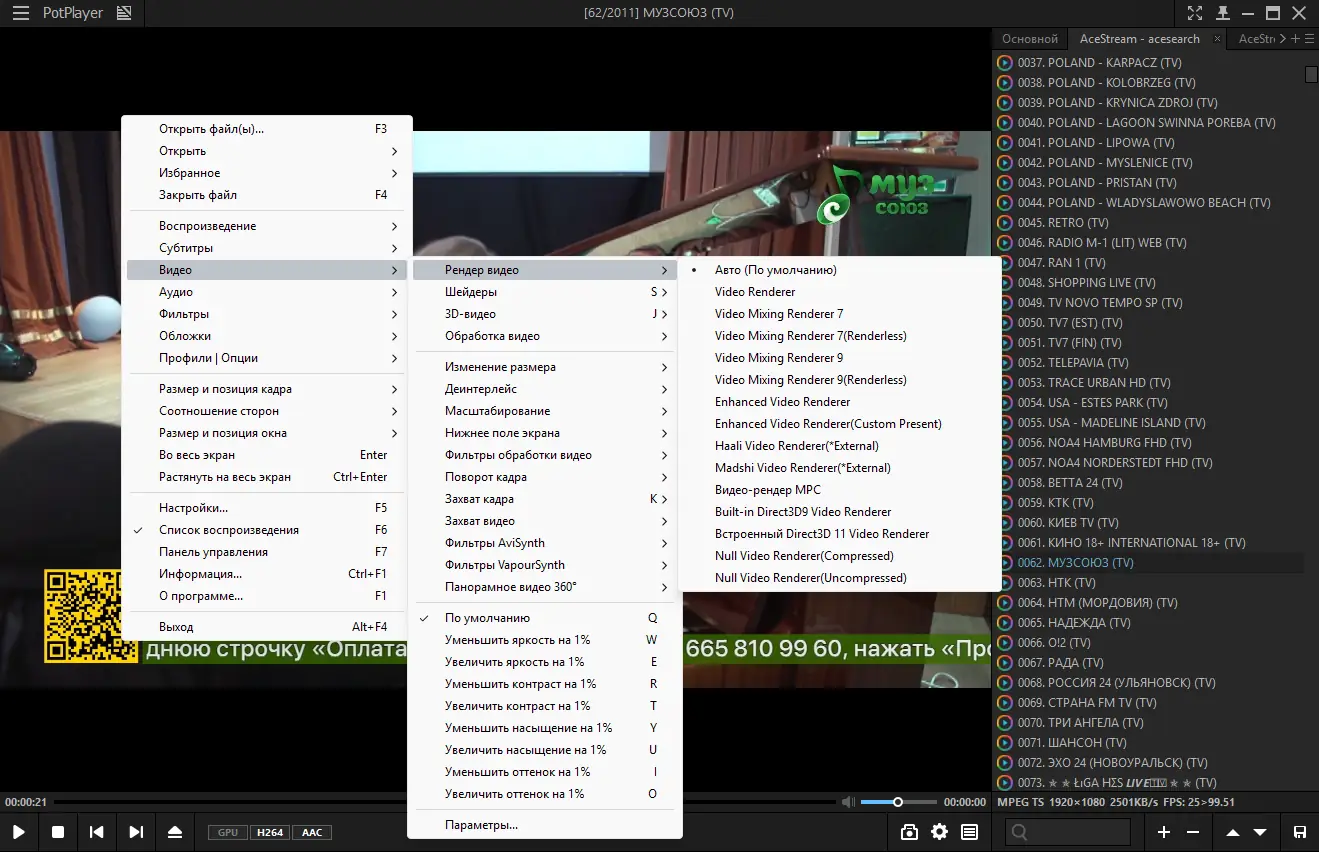The image size is (1319, 852).
Task: Expand the Избранное submenu
Action: click(266, 173)
